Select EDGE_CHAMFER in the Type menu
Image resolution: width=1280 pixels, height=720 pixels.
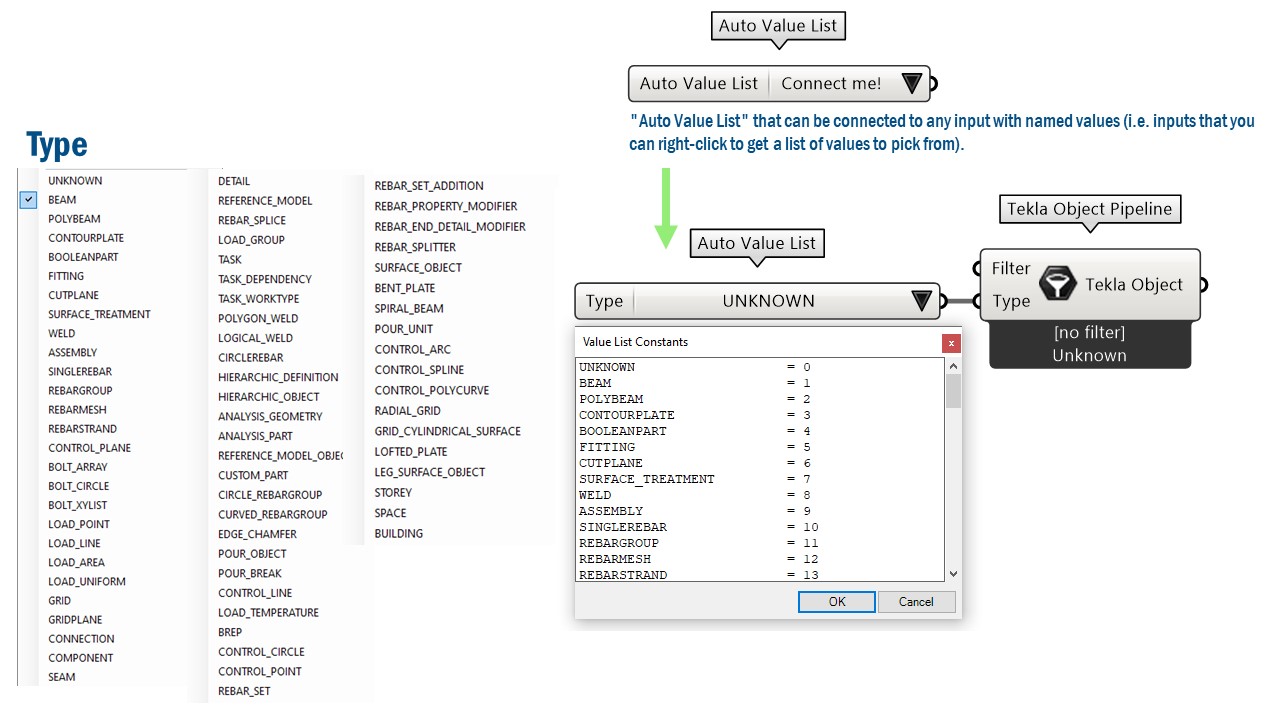click(257, 534)
